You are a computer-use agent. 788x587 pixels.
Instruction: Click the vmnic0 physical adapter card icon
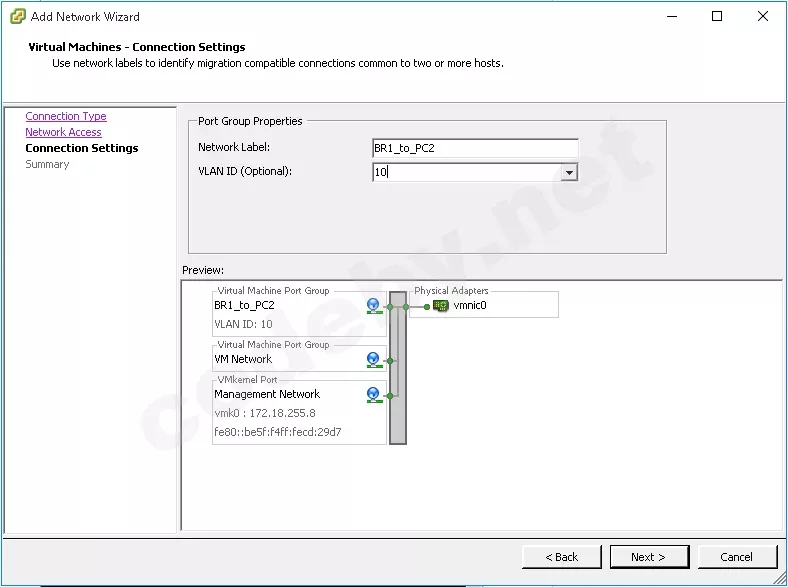441,306
